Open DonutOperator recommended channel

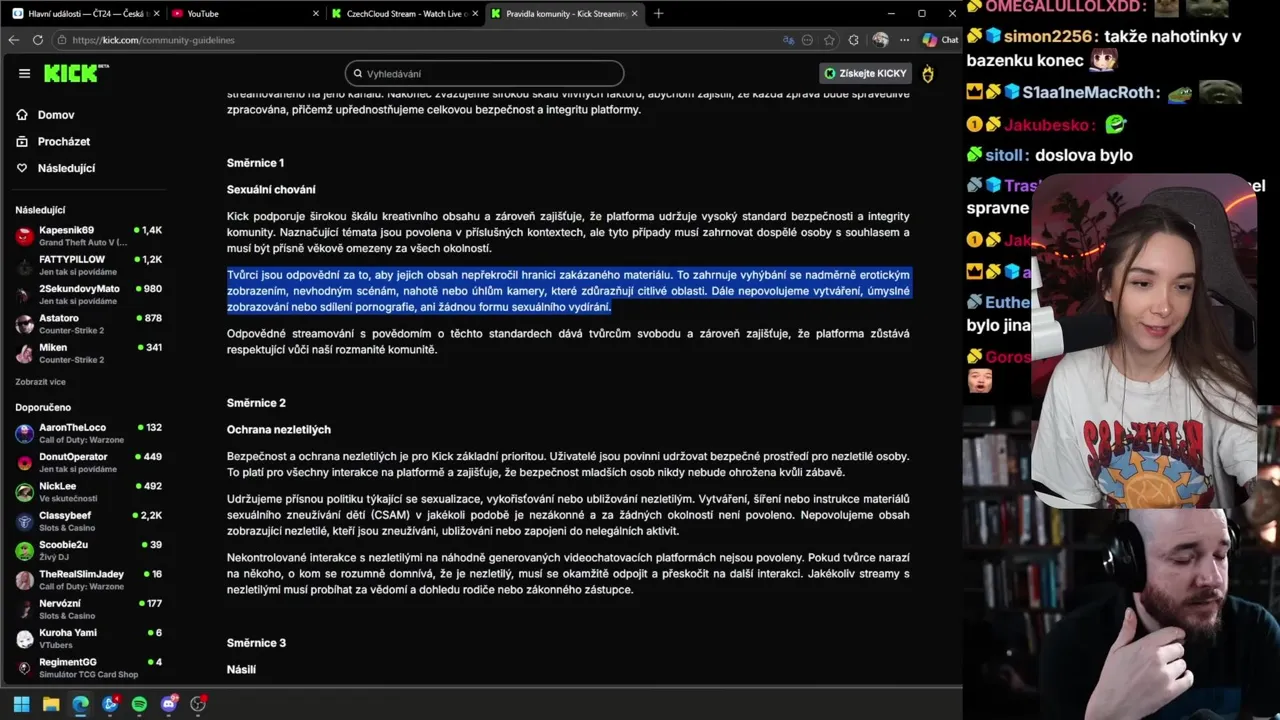(88, 462)
